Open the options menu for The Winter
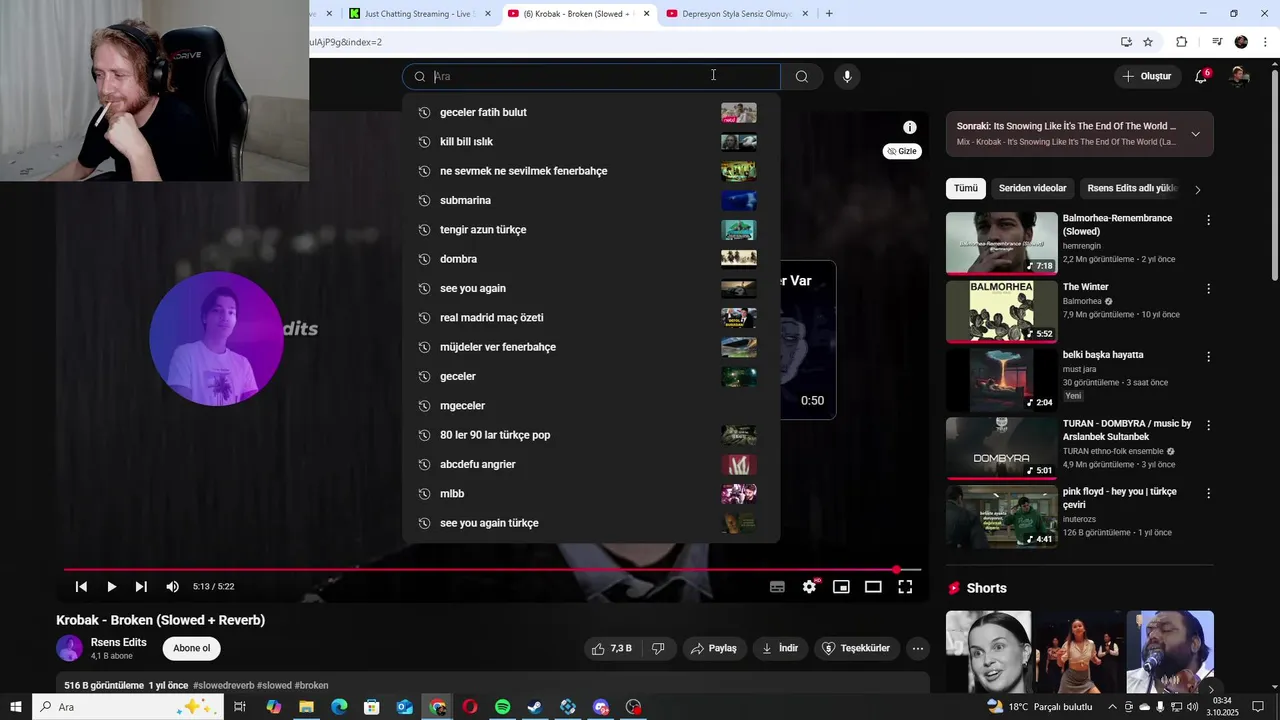Image resolution: width=1280 pixels, height=720 pixels. [x=1208, y=289]
